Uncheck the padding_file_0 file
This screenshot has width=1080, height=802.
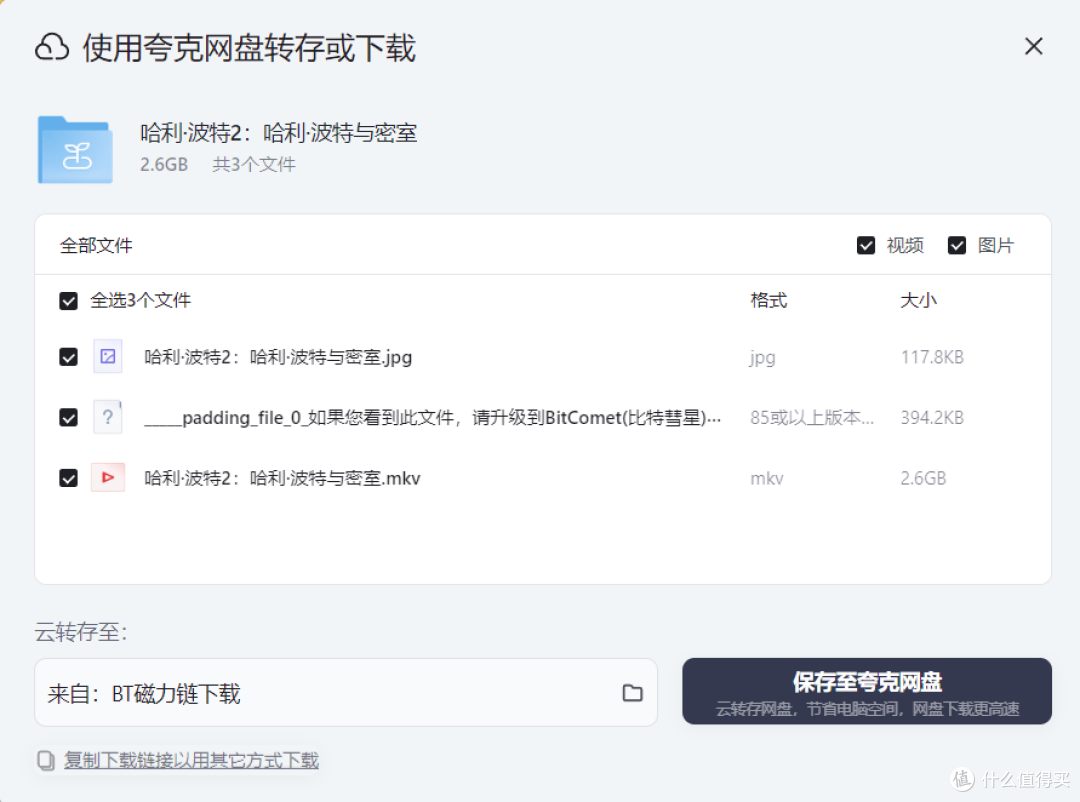tap(68, 418)
